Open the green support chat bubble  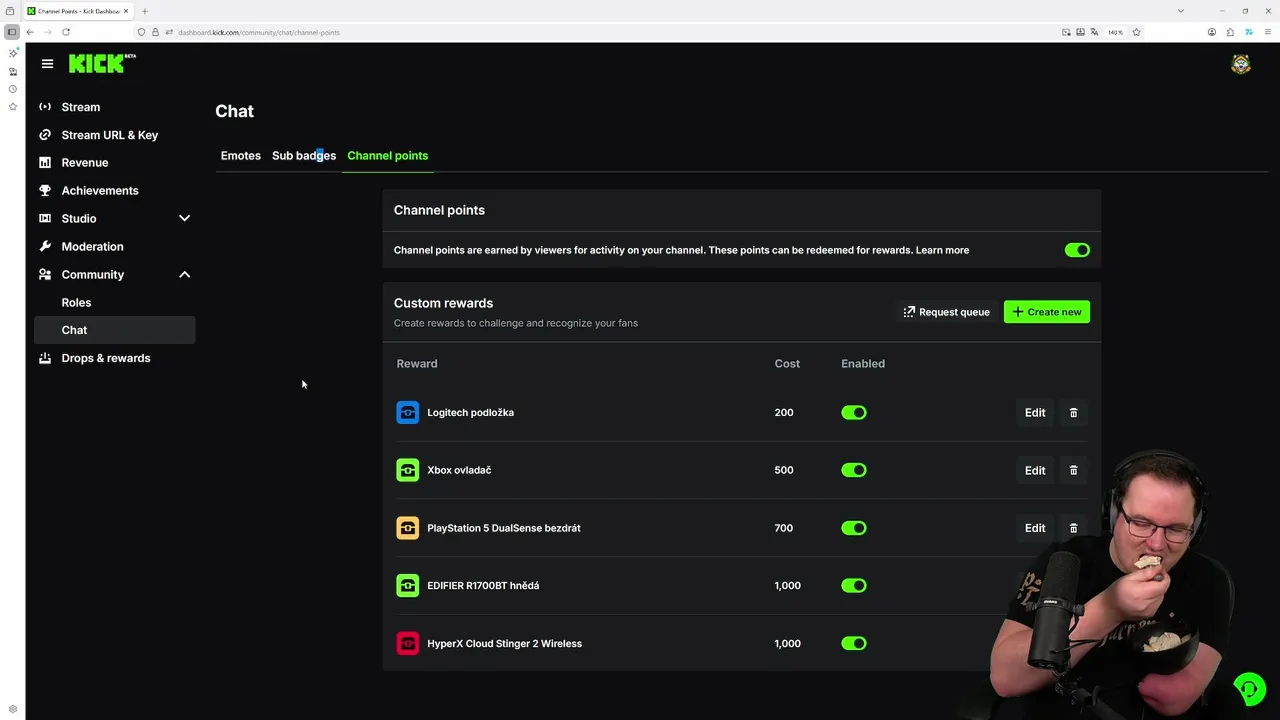tap(1248, 688)
